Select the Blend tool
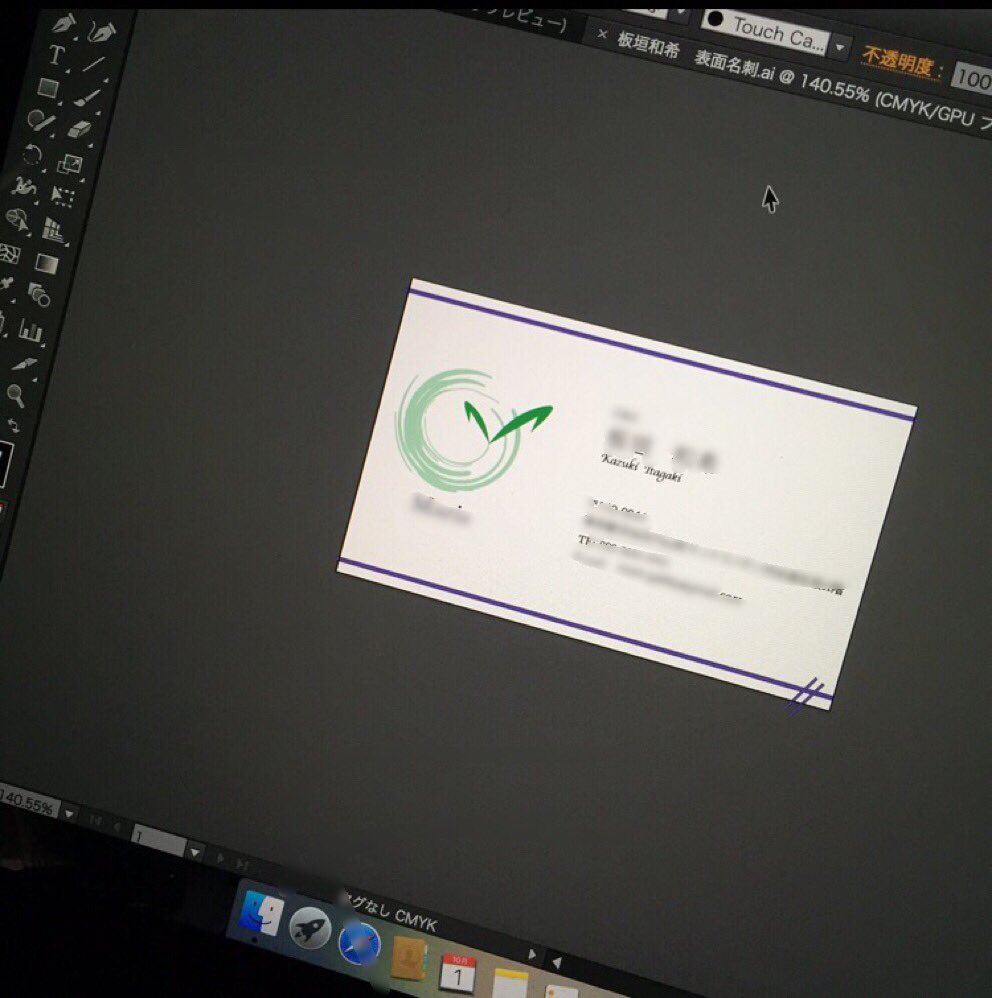 [x=39, y=295]
